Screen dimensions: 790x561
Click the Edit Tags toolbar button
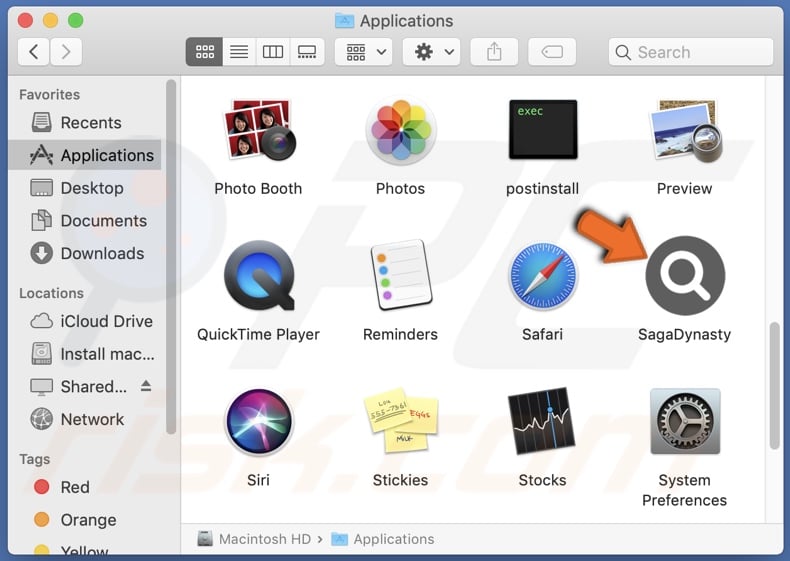[552, 51]
